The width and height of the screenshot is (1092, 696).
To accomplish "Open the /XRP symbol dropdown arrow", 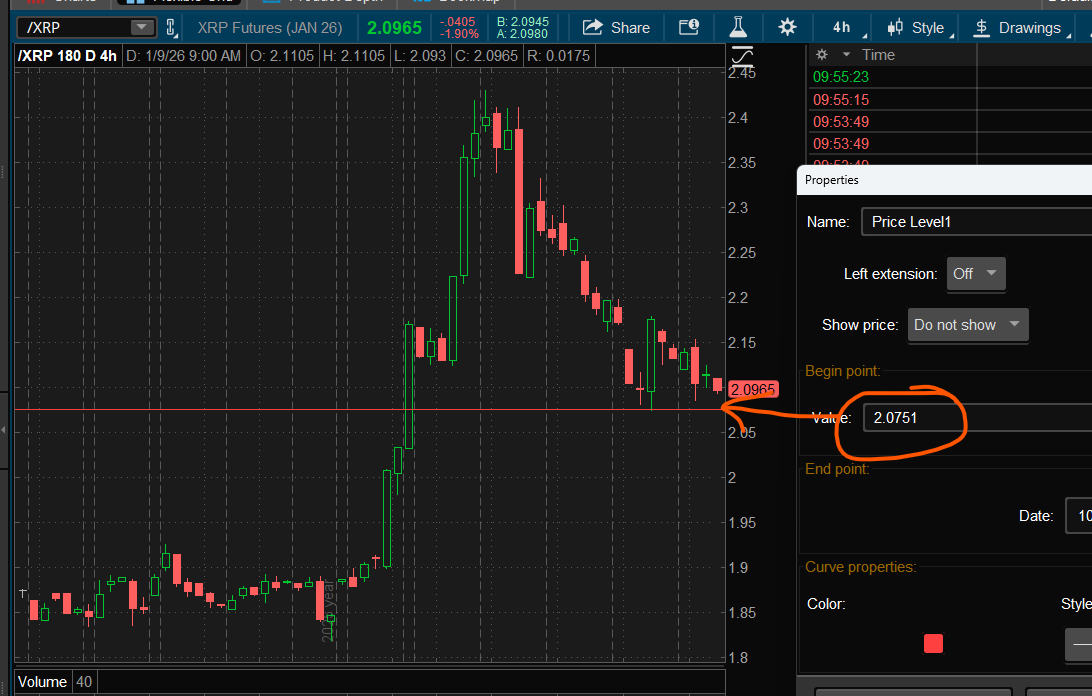I will [141, 27].
